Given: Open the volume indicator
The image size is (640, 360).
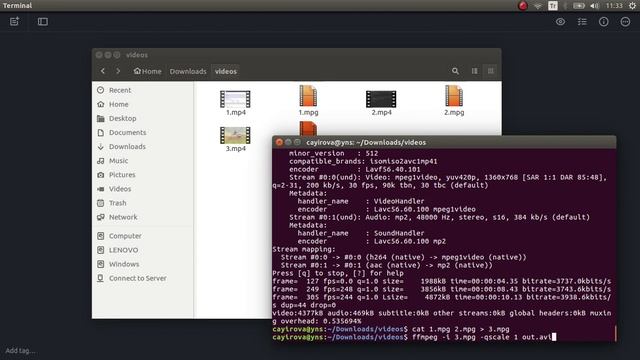Looking at the screenshot, I should coord(595,6).
